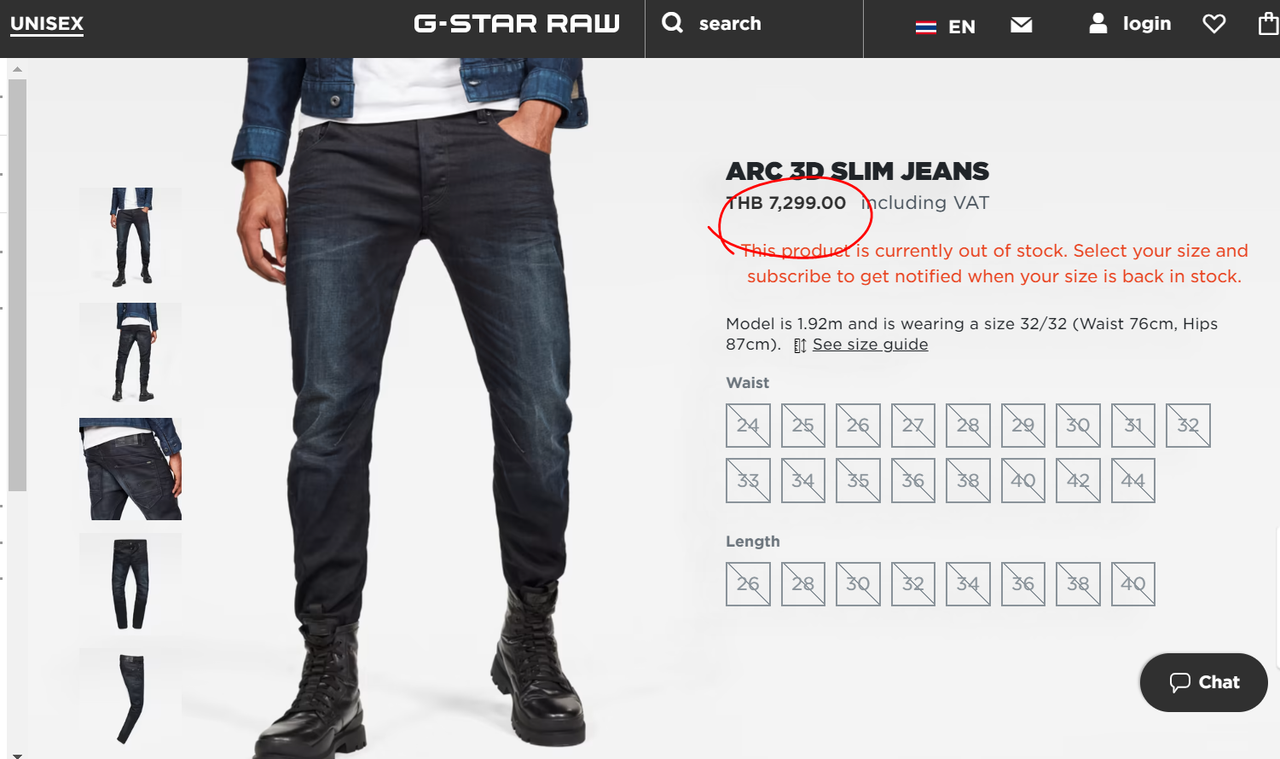1280x759 pixels.
Task: View the back pocket close-up thumbnail
Action: 130,469
